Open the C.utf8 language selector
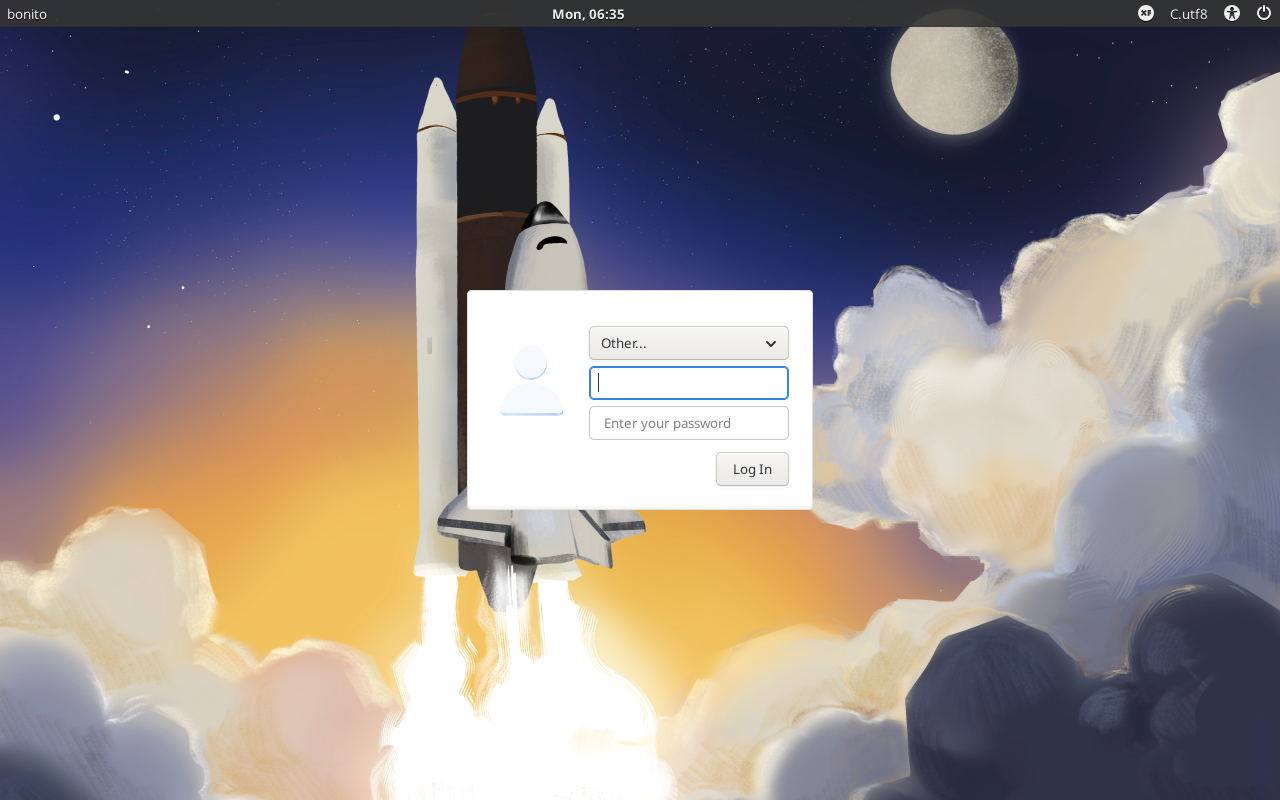1280x800 pixels. coord(1188,14)
